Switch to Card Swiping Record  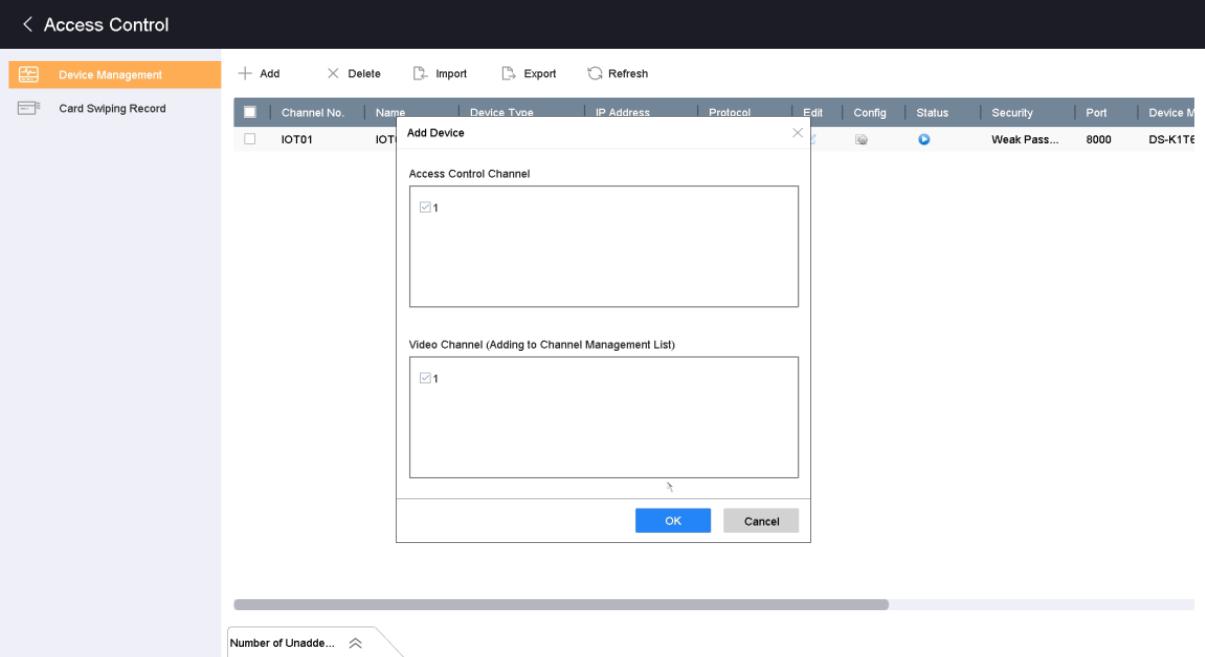tap(110, 108)
